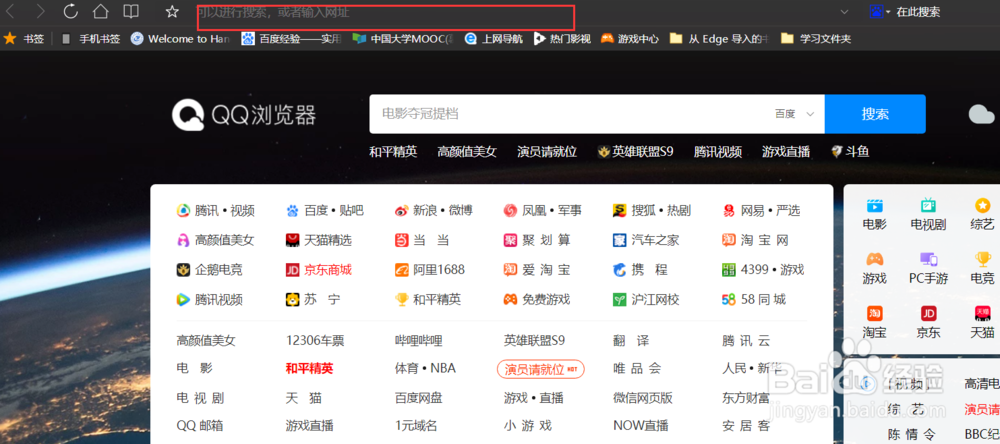Open the search engine selector paw icon
This screenshot has height=444, width=1000.
click(880, 11)
